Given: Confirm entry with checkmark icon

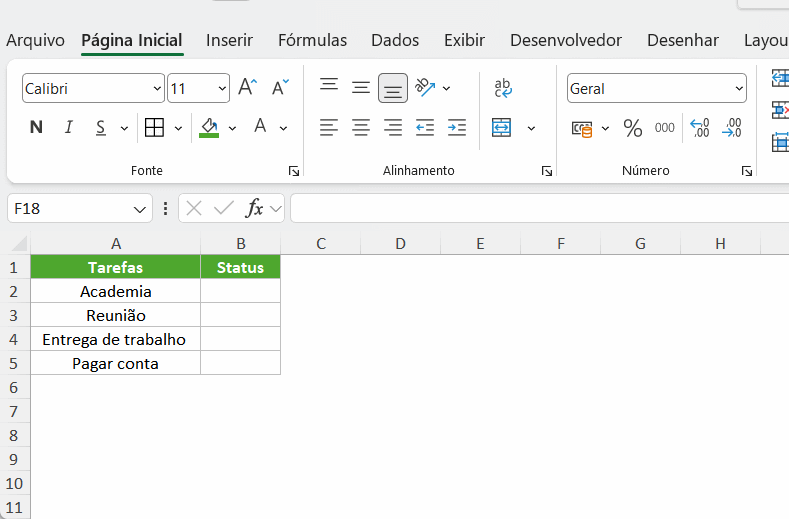Looking at the screenshot, I should pyautogui.click(x=223, y=208).
